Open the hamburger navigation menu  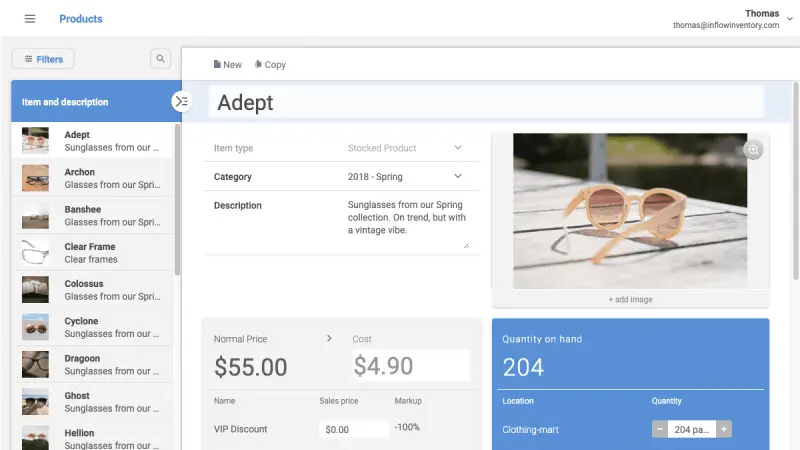click(30, 19)
